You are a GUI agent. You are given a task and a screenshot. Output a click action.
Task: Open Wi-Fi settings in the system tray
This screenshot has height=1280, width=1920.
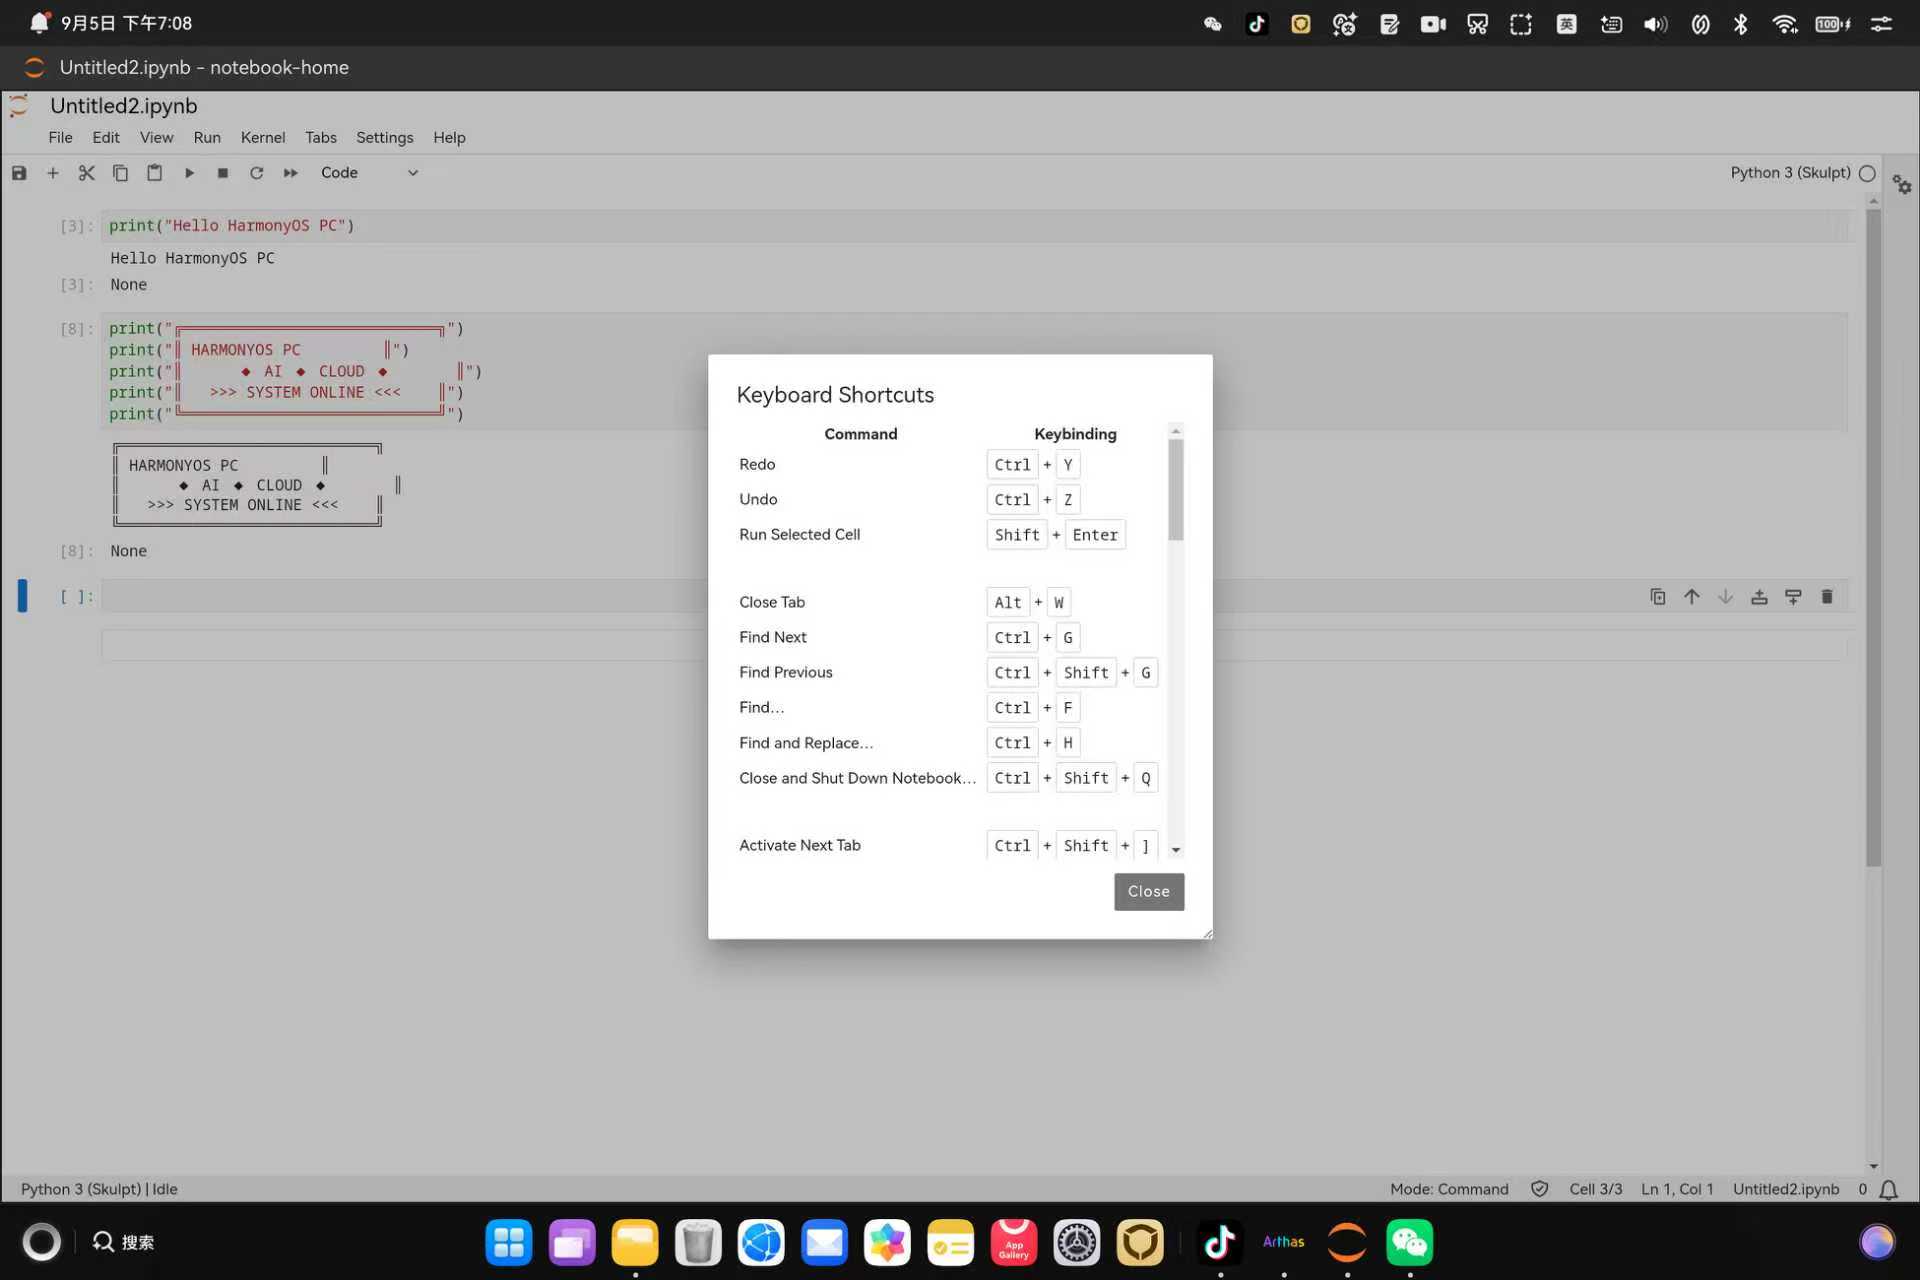click(1785, 24)
